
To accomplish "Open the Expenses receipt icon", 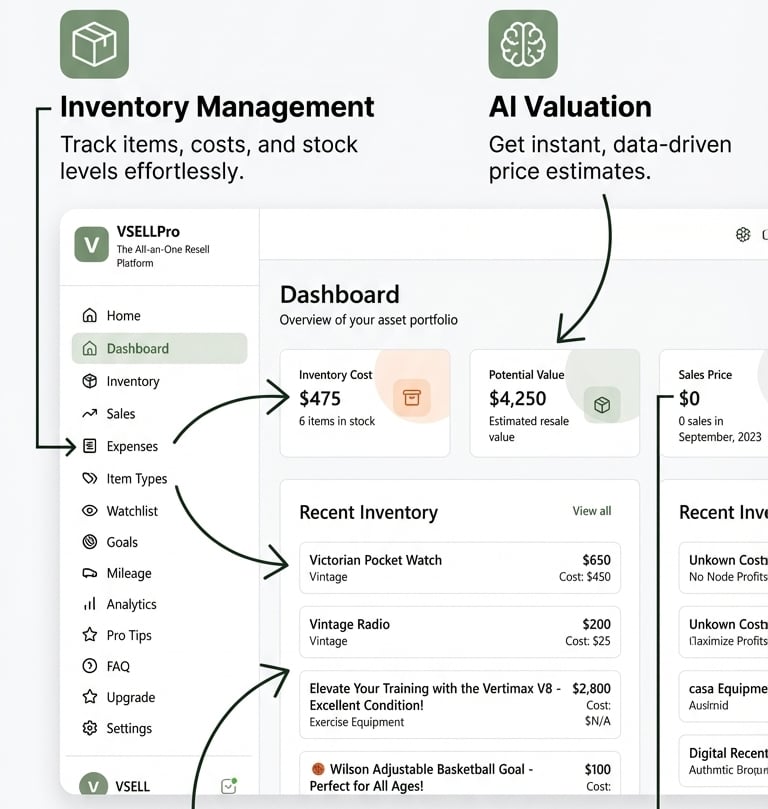I will [90, 446].
